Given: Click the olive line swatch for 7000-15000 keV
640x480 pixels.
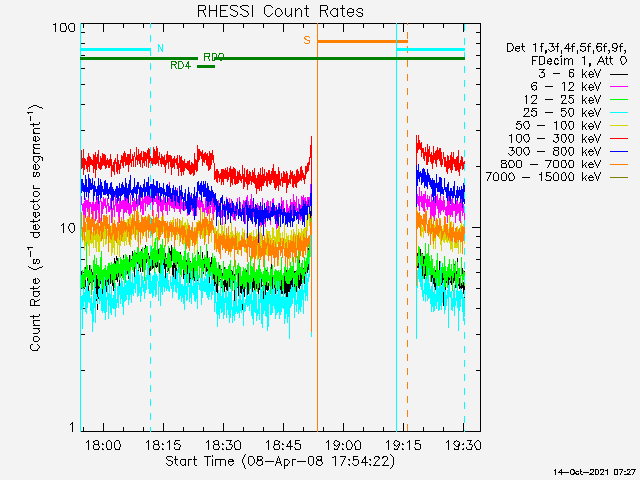Looking at the screenshot, I should (x=618, y=178).
